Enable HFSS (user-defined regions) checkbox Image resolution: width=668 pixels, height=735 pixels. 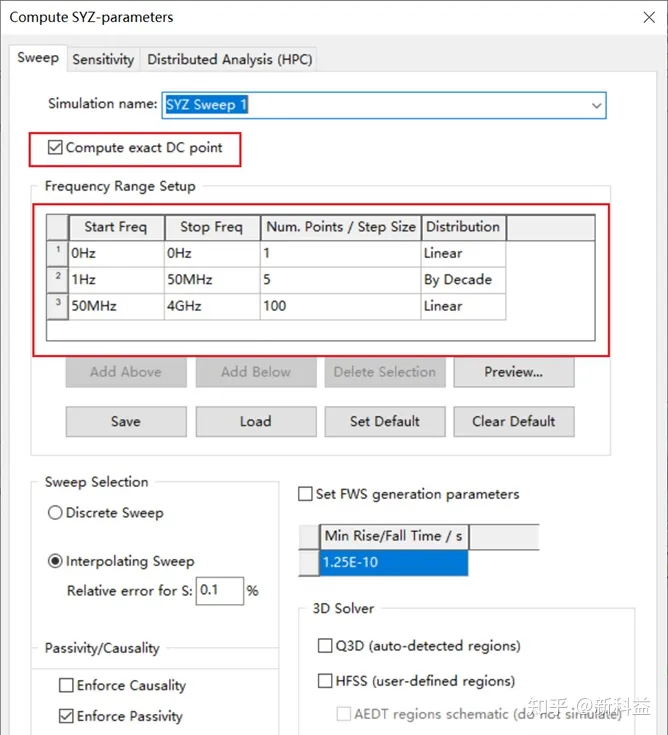[325, 681]
